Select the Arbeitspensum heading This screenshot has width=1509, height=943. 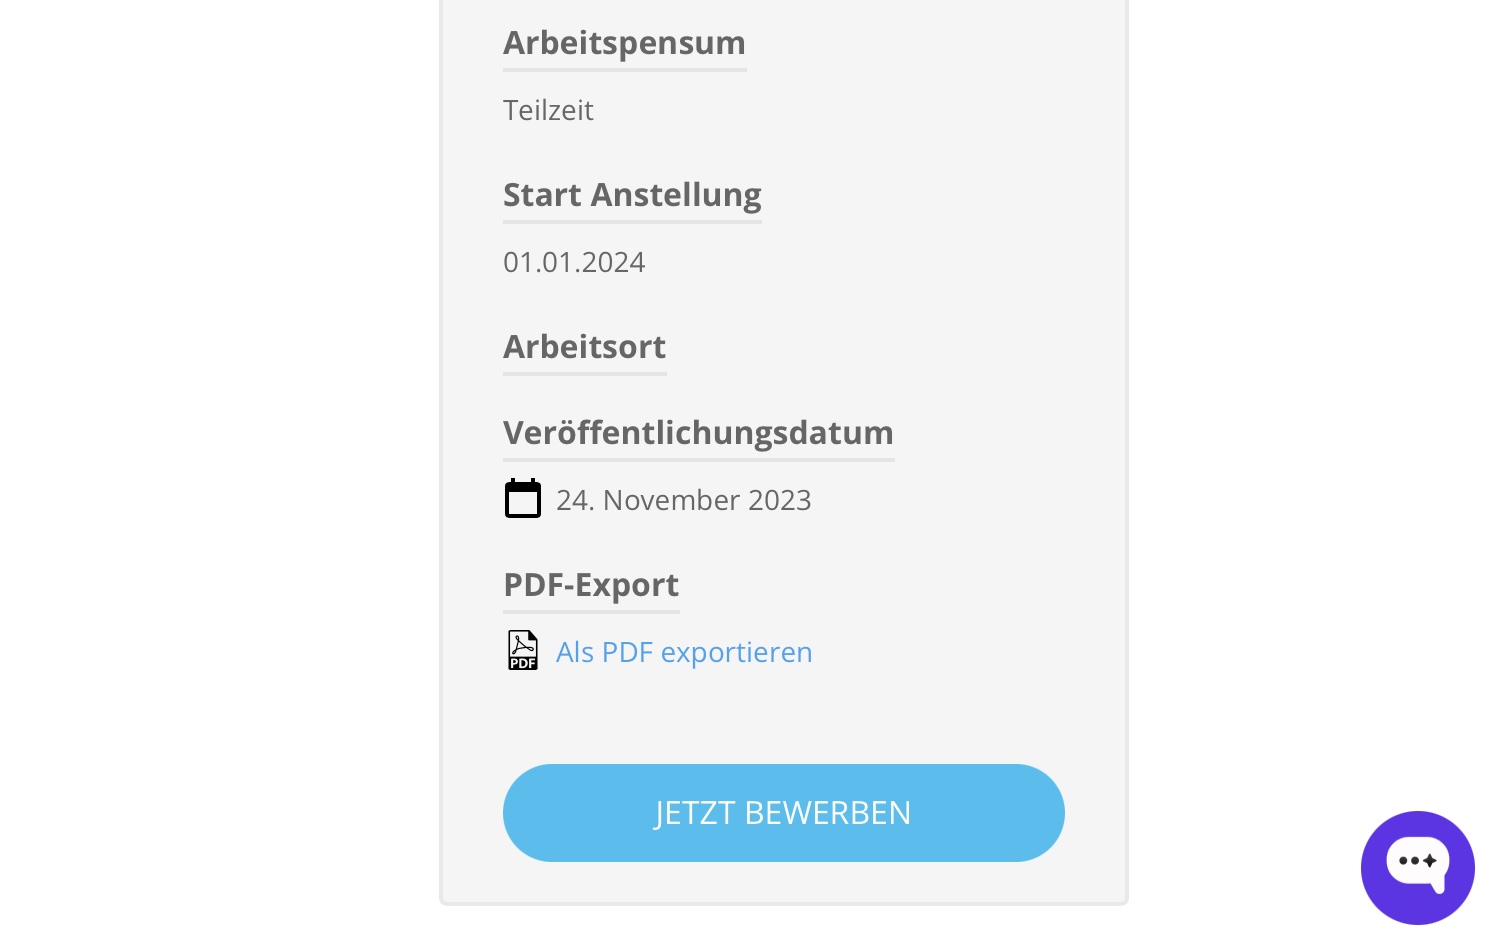(x=624, y=43)
